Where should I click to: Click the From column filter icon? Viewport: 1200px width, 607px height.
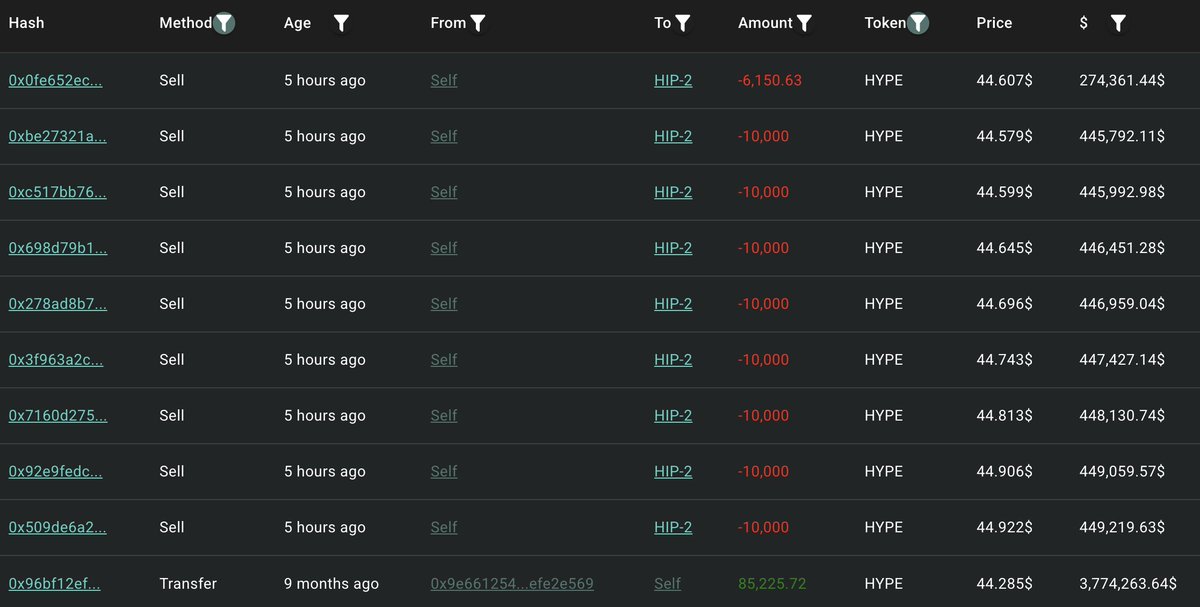[478, 23]
